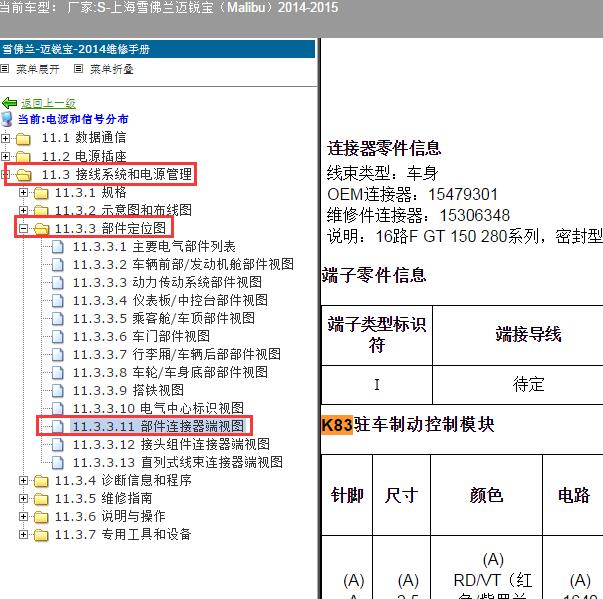Expand the 11.2 电源插座 node

point(5,156)
